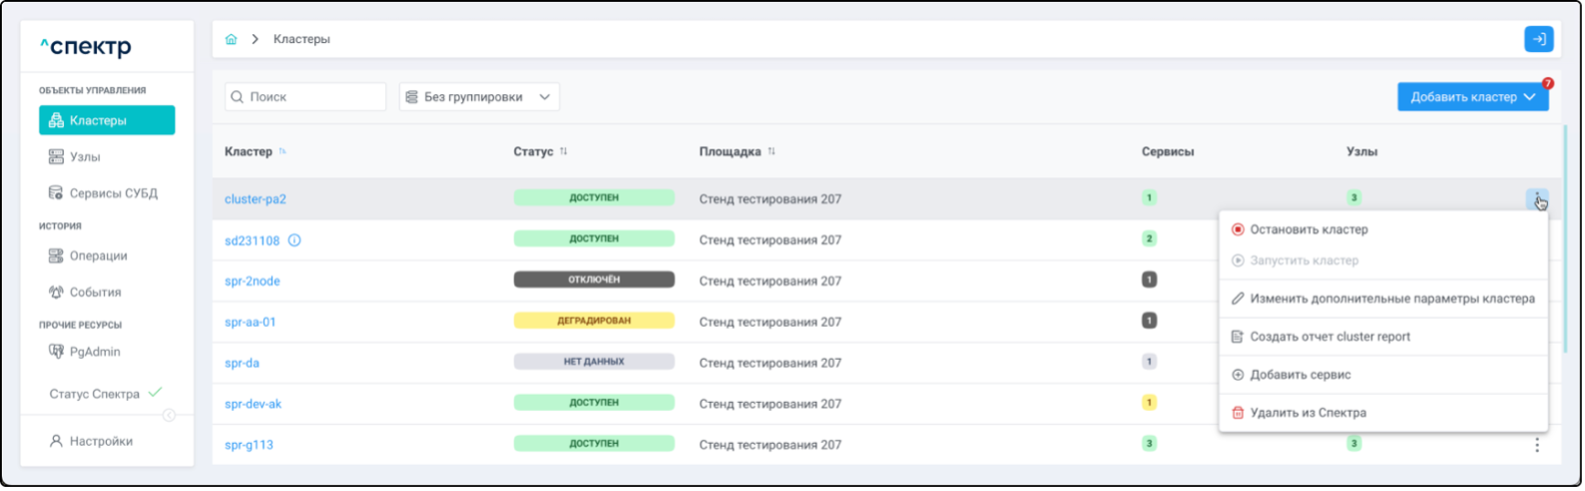Select Создать отчет cluster report
The height and width of the screenshot is (491, 1585).
pos(1329,337)
